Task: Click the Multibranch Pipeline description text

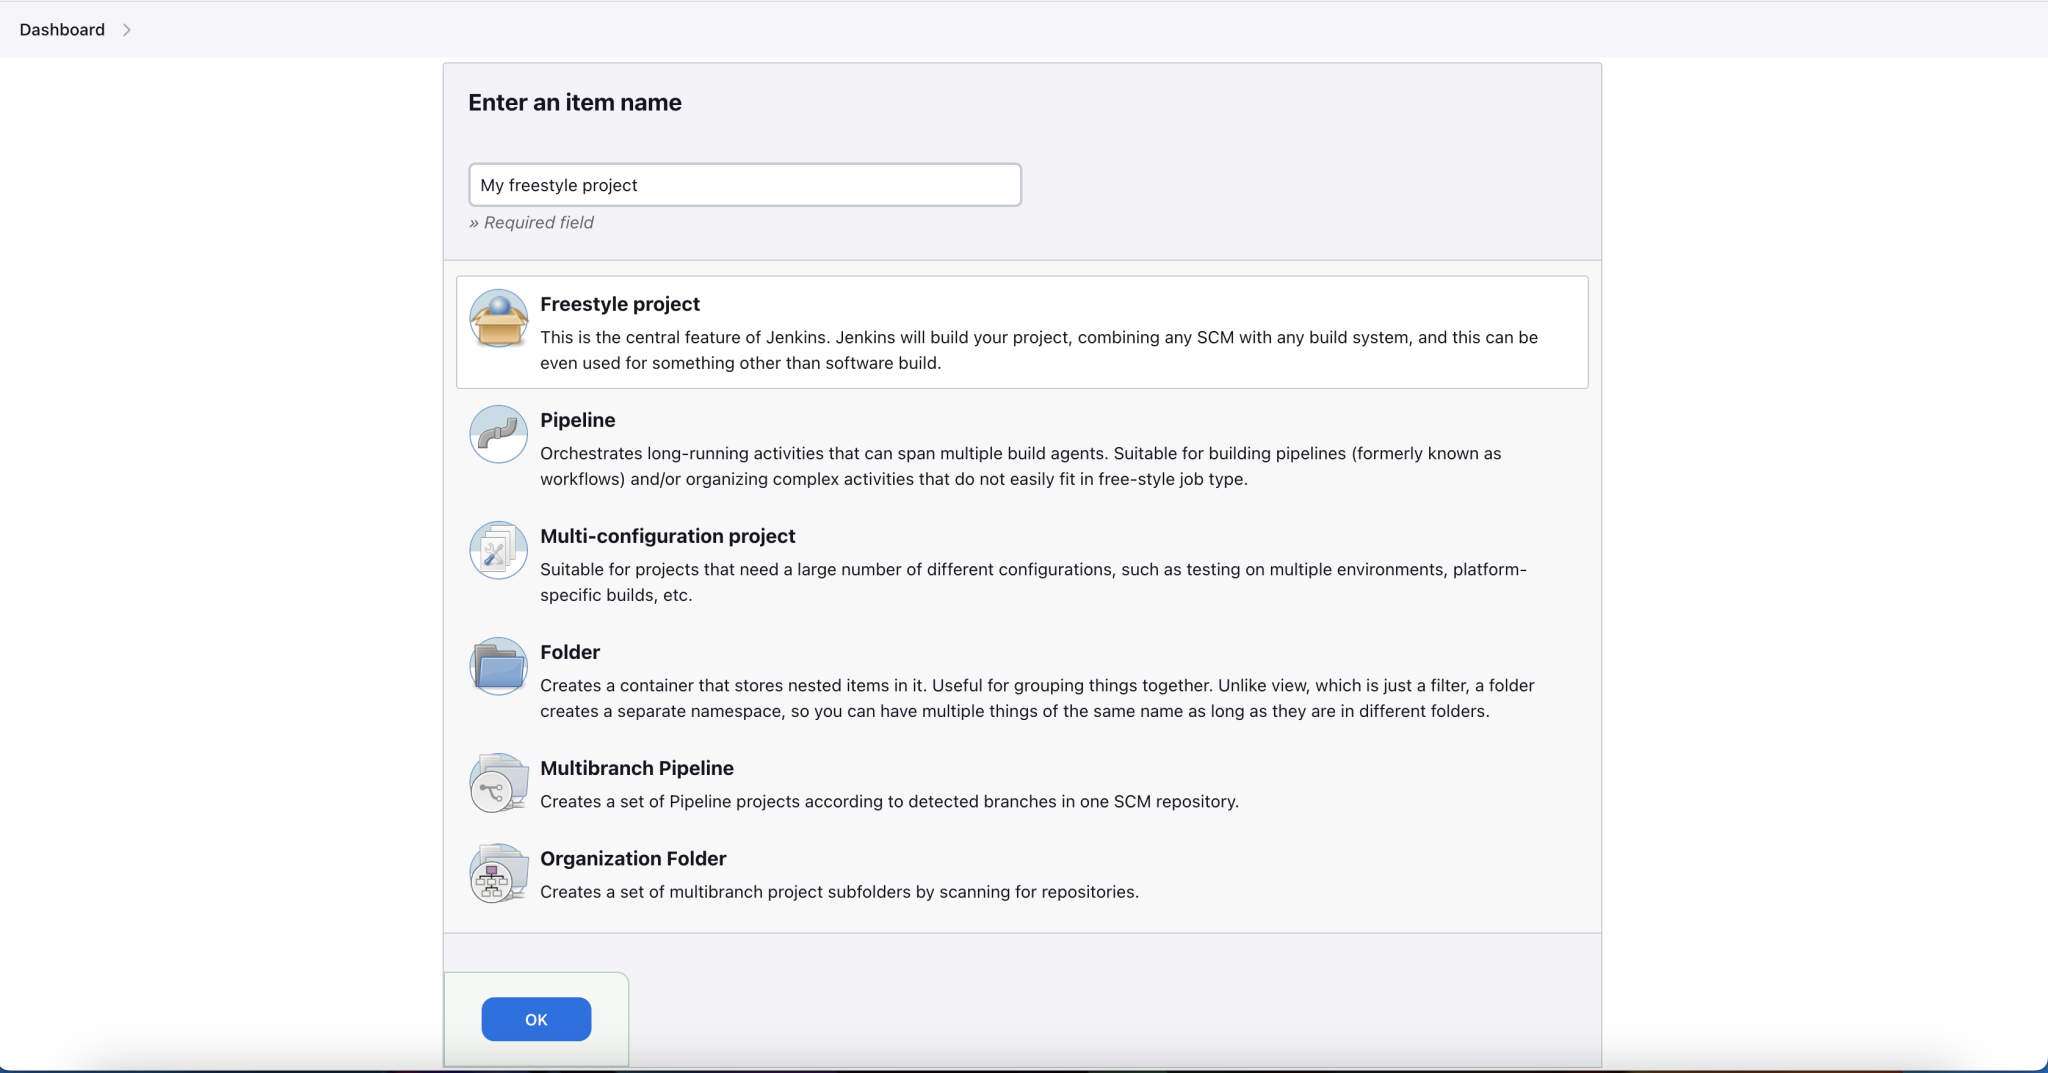Action: point(889,802)
